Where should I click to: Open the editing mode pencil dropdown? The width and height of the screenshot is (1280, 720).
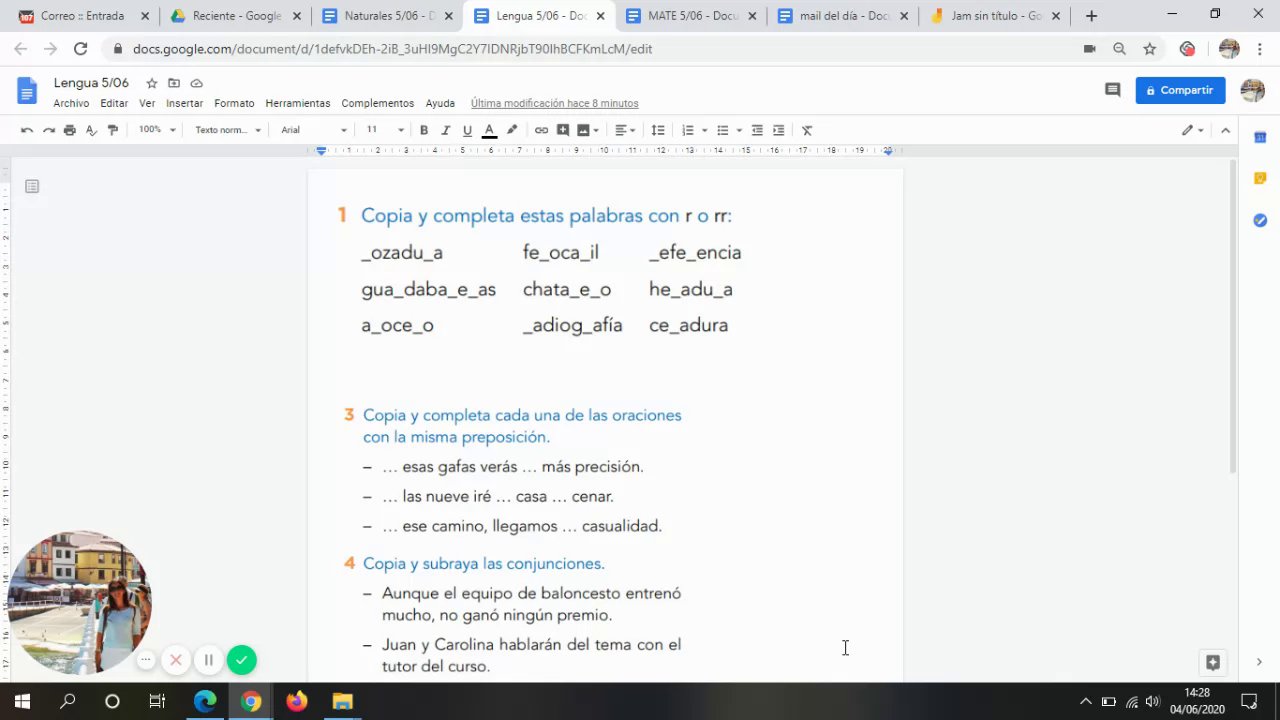[x=1193, y=130]
